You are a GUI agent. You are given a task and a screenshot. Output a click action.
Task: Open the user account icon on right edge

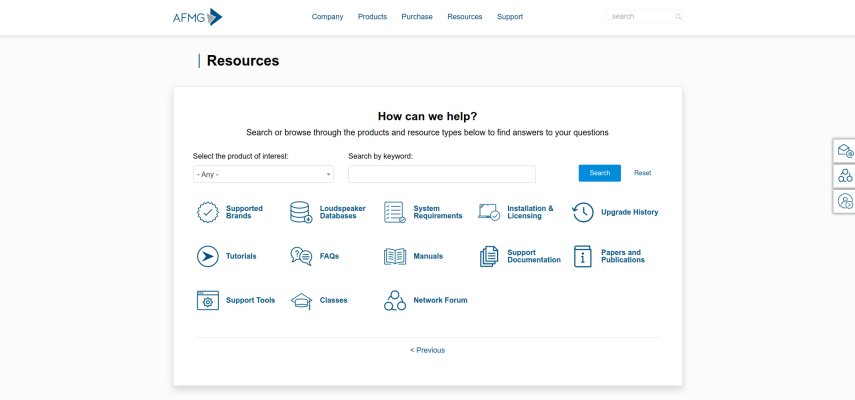coord(845,201)
